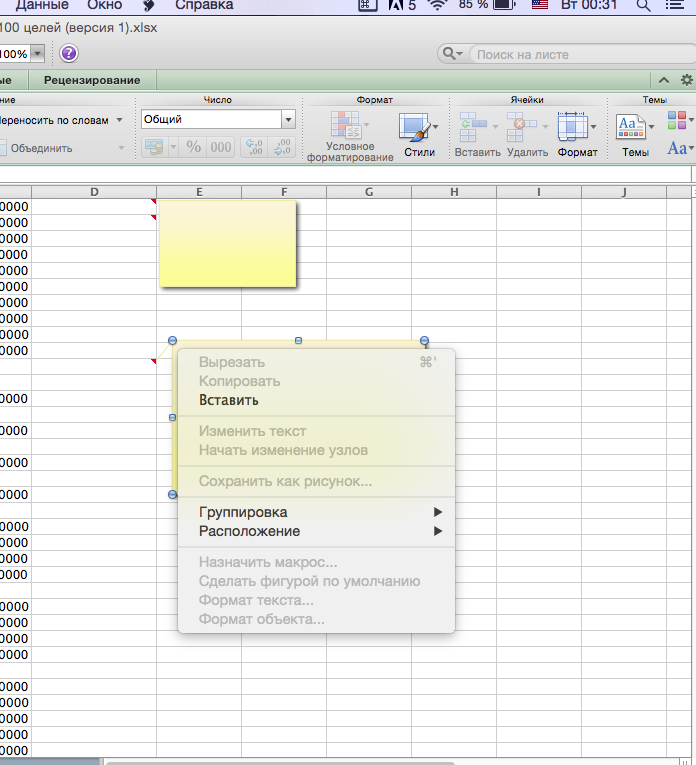Open search options magnifier dropdown
696x765 pixels.
[452, 54]
